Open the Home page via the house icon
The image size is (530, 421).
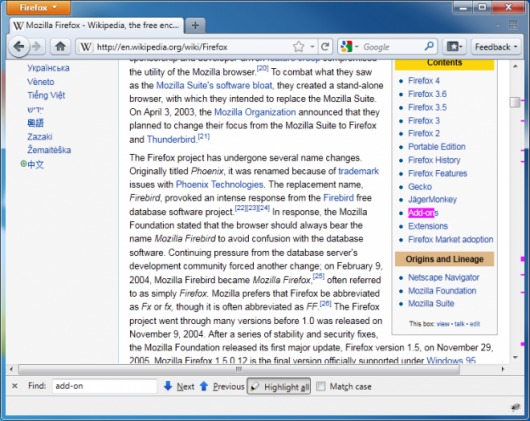[x=60, y=46]
